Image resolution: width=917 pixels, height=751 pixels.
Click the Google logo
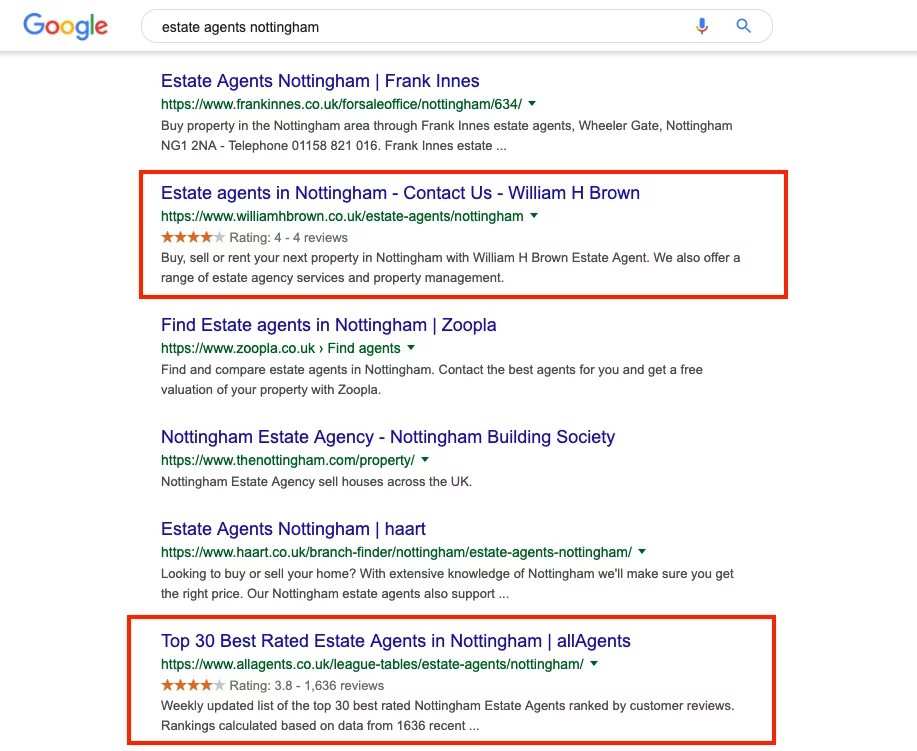point(66,26)
